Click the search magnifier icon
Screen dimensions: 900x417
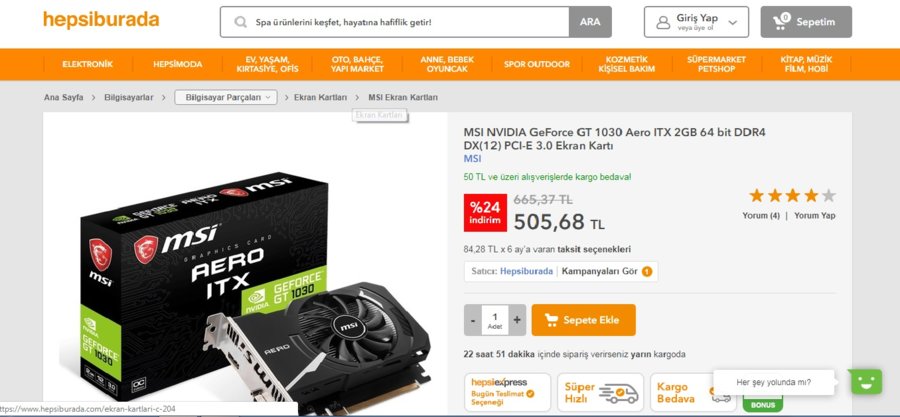pyautogui.click(x=241, y=22)
